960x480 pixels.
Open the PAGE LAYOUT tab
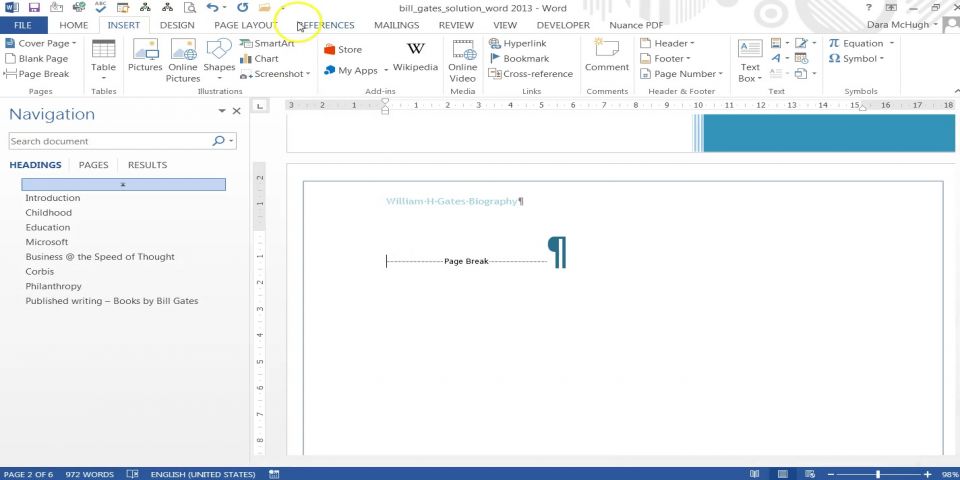246,25
